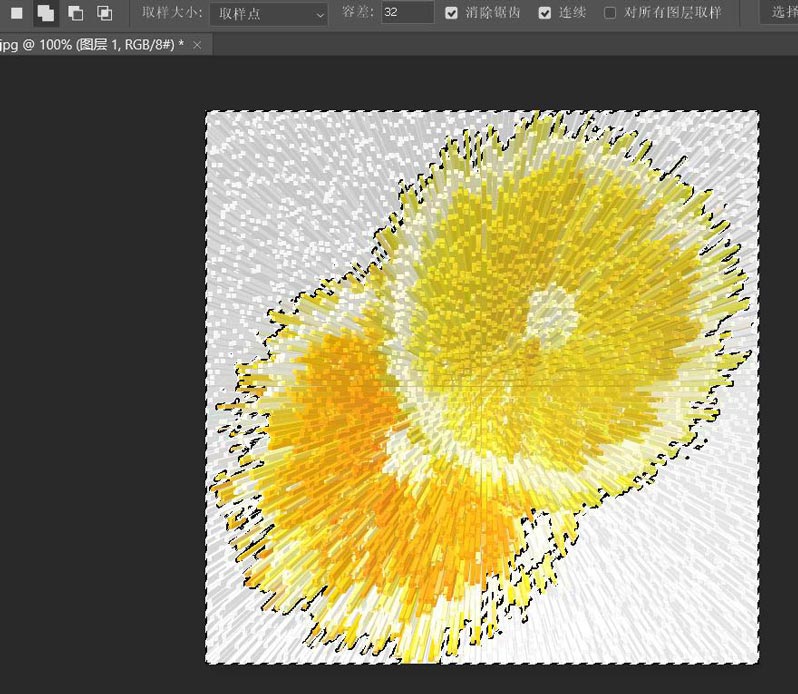Screen dimensions: 798x694
Task: Enable 对所有图层取样 checkbox
Action: click(x=610, y=13)
